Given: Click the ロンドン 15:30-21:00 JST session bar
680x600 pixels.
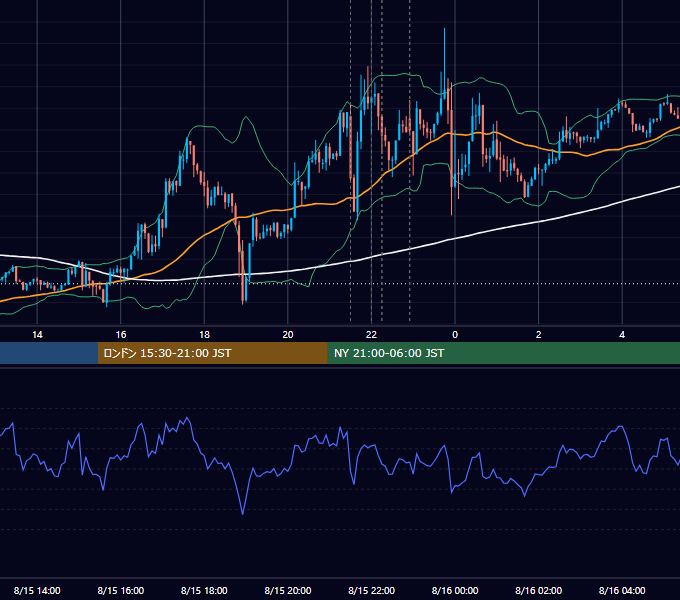Looking at the screenshot, I should [x=212, y=353].
